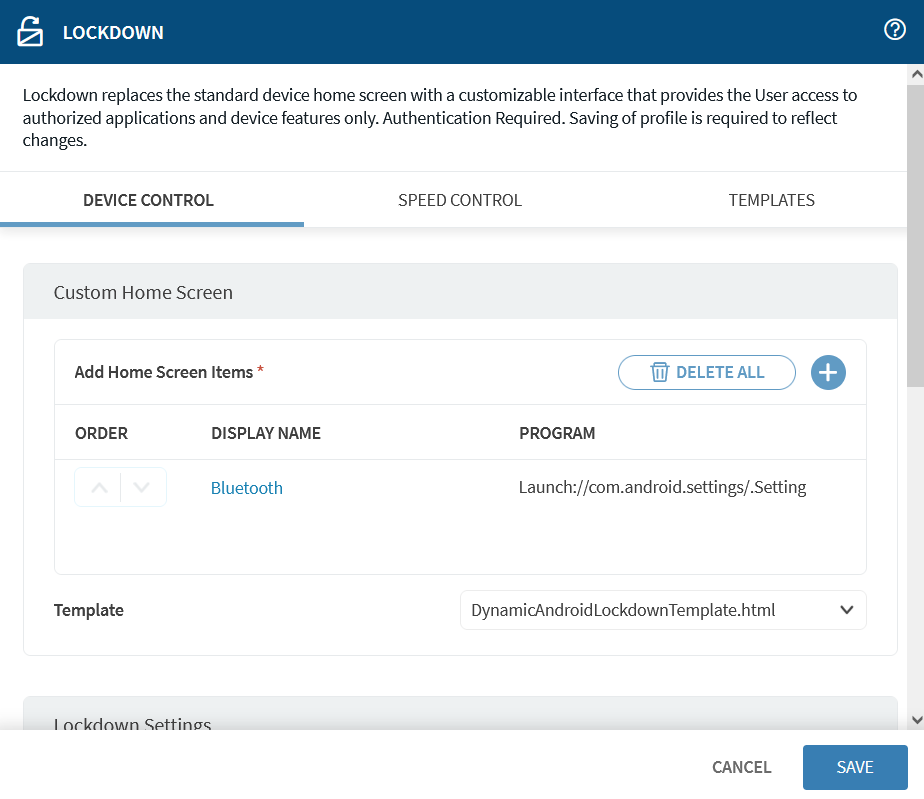This screenshot has height=799, width=924.
Task: Move Bluetooth item down in order
Action: click(x=142, y=488)
